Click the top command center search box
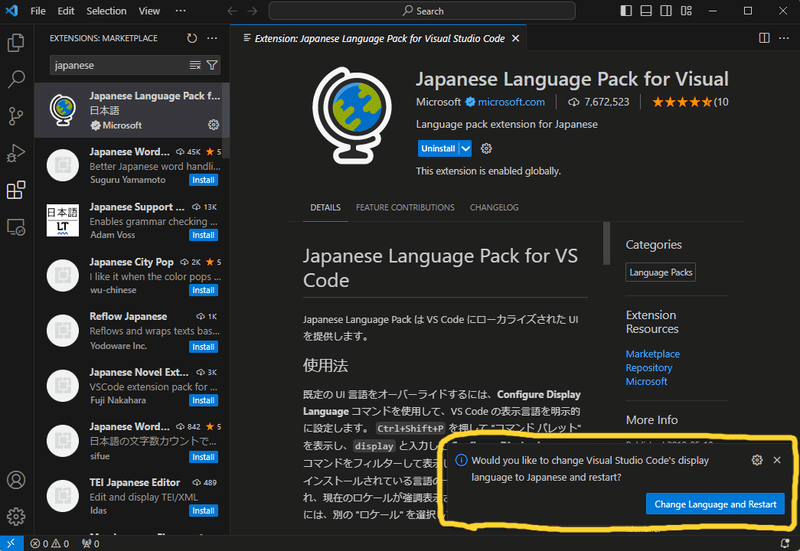The height and width of the screenshot is (551, 800). 422,11
